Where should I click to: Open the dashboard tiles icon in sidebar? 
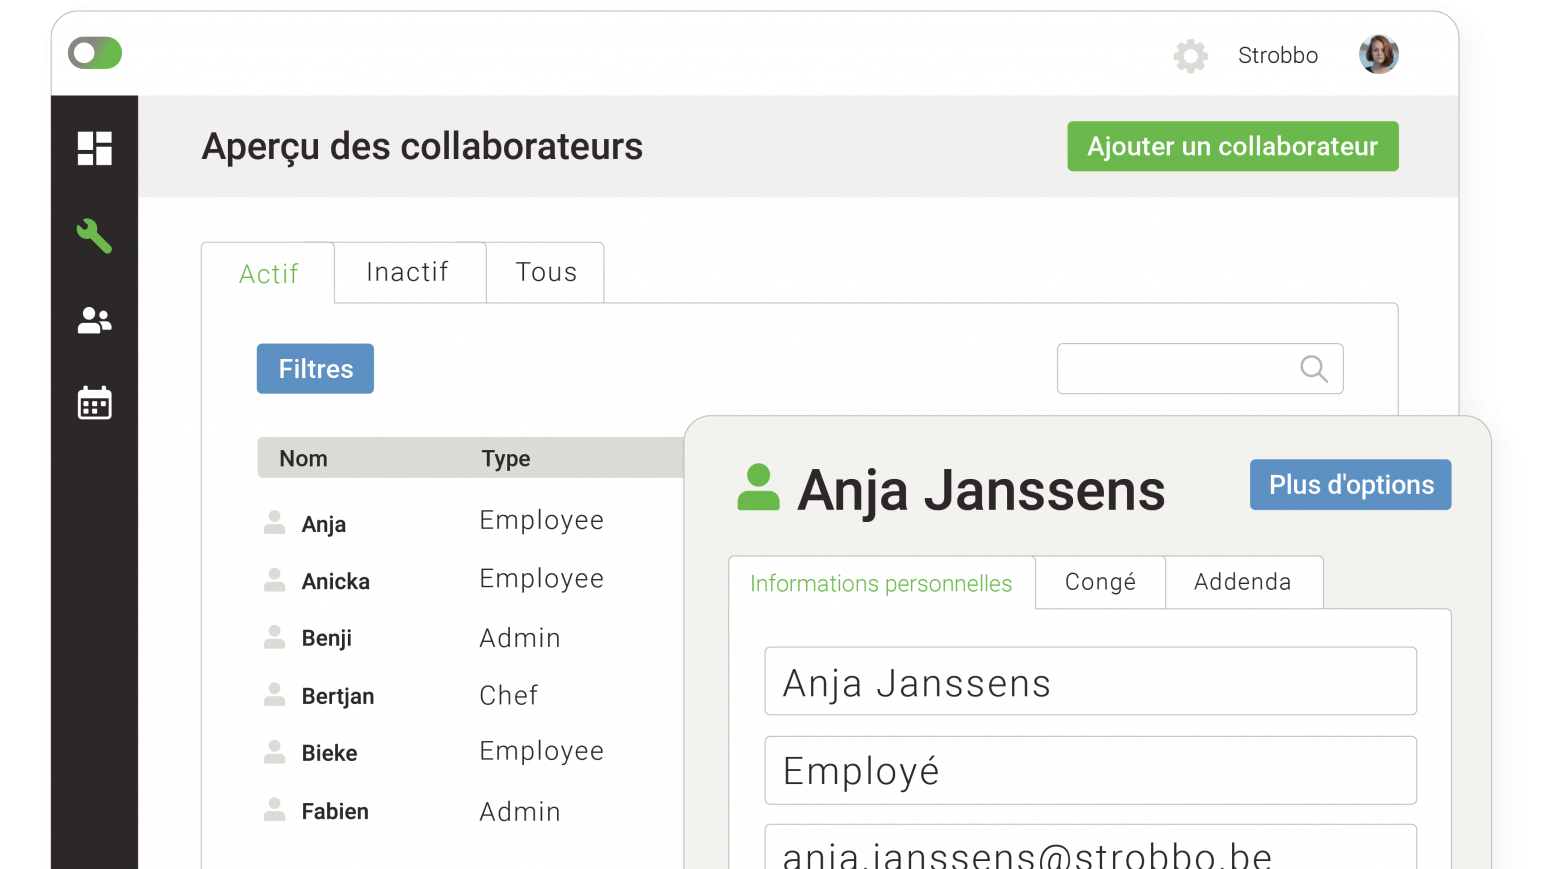pyautogui.click(x=94, y=148)
